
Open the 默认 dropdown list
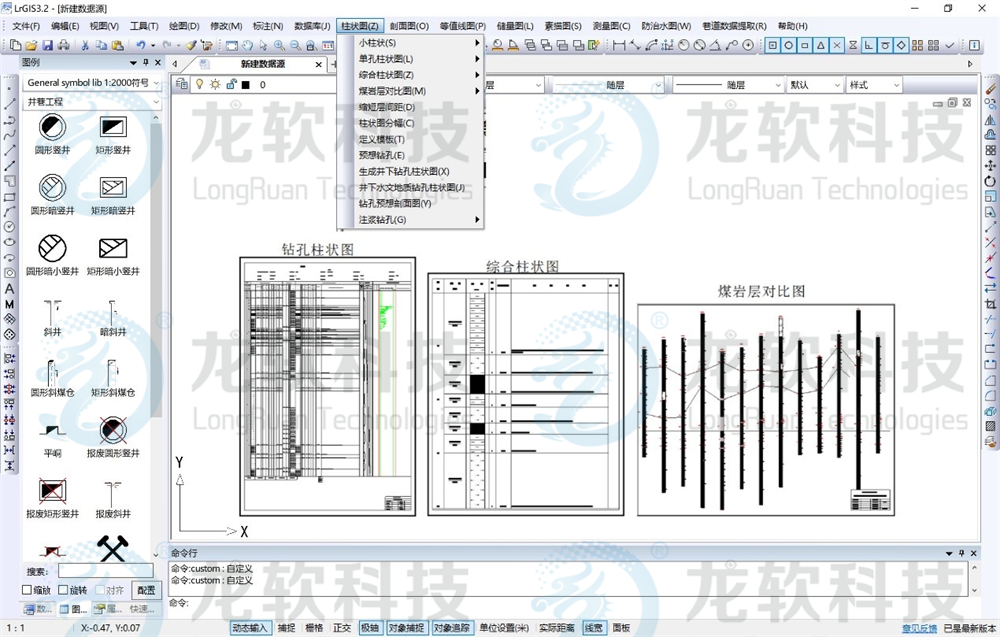814,86
